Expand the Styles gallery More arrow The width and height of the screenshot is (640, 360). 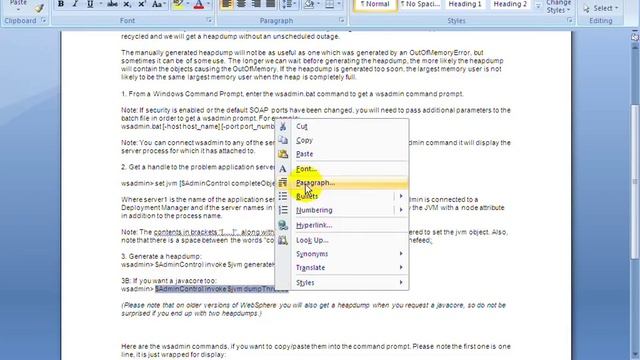[538, 7]
